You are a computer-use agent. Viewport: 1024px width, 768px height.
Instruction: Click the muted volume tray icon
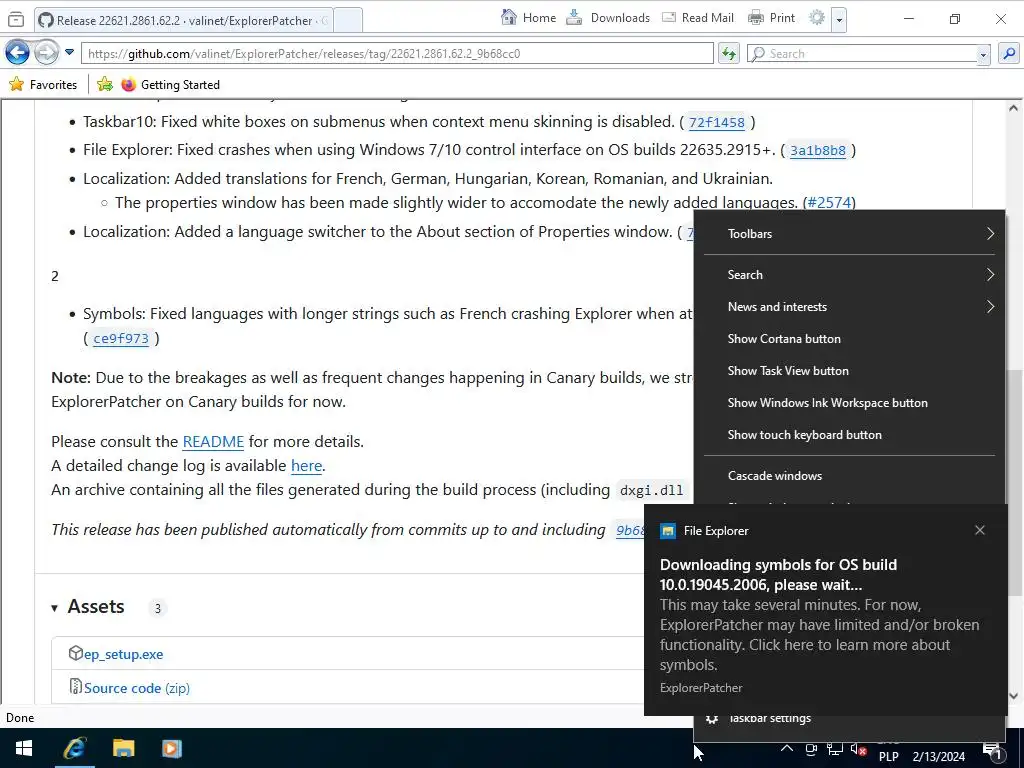[x=859, y=750]
